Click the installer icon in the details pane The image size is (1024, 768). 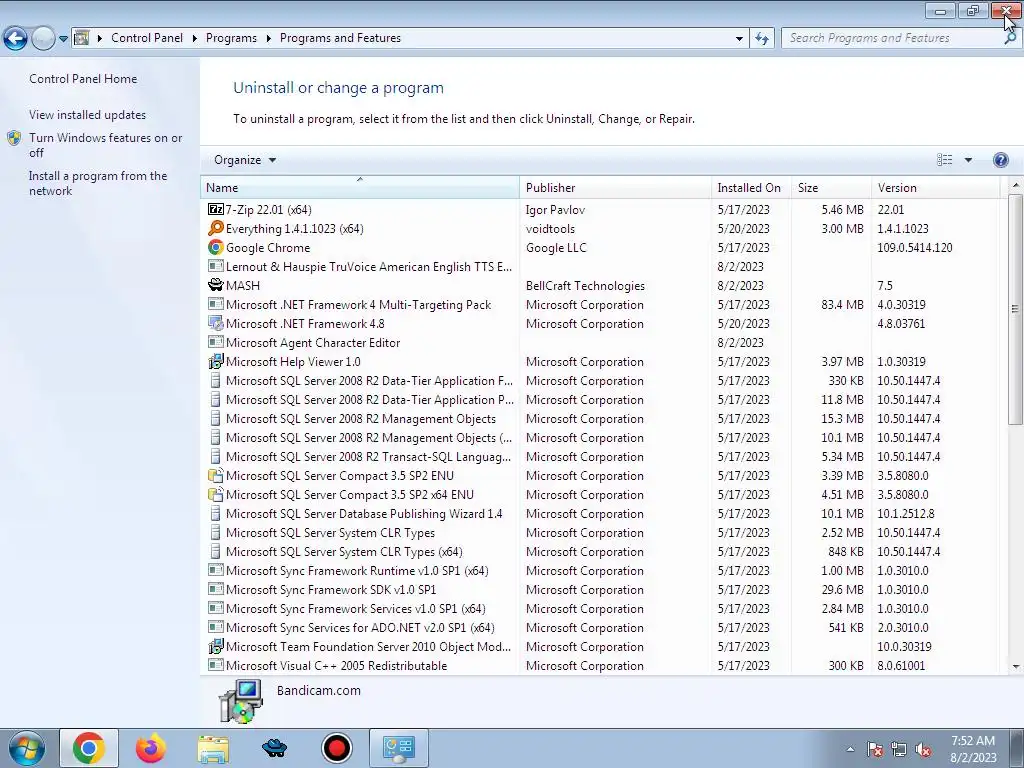[240, 701]
